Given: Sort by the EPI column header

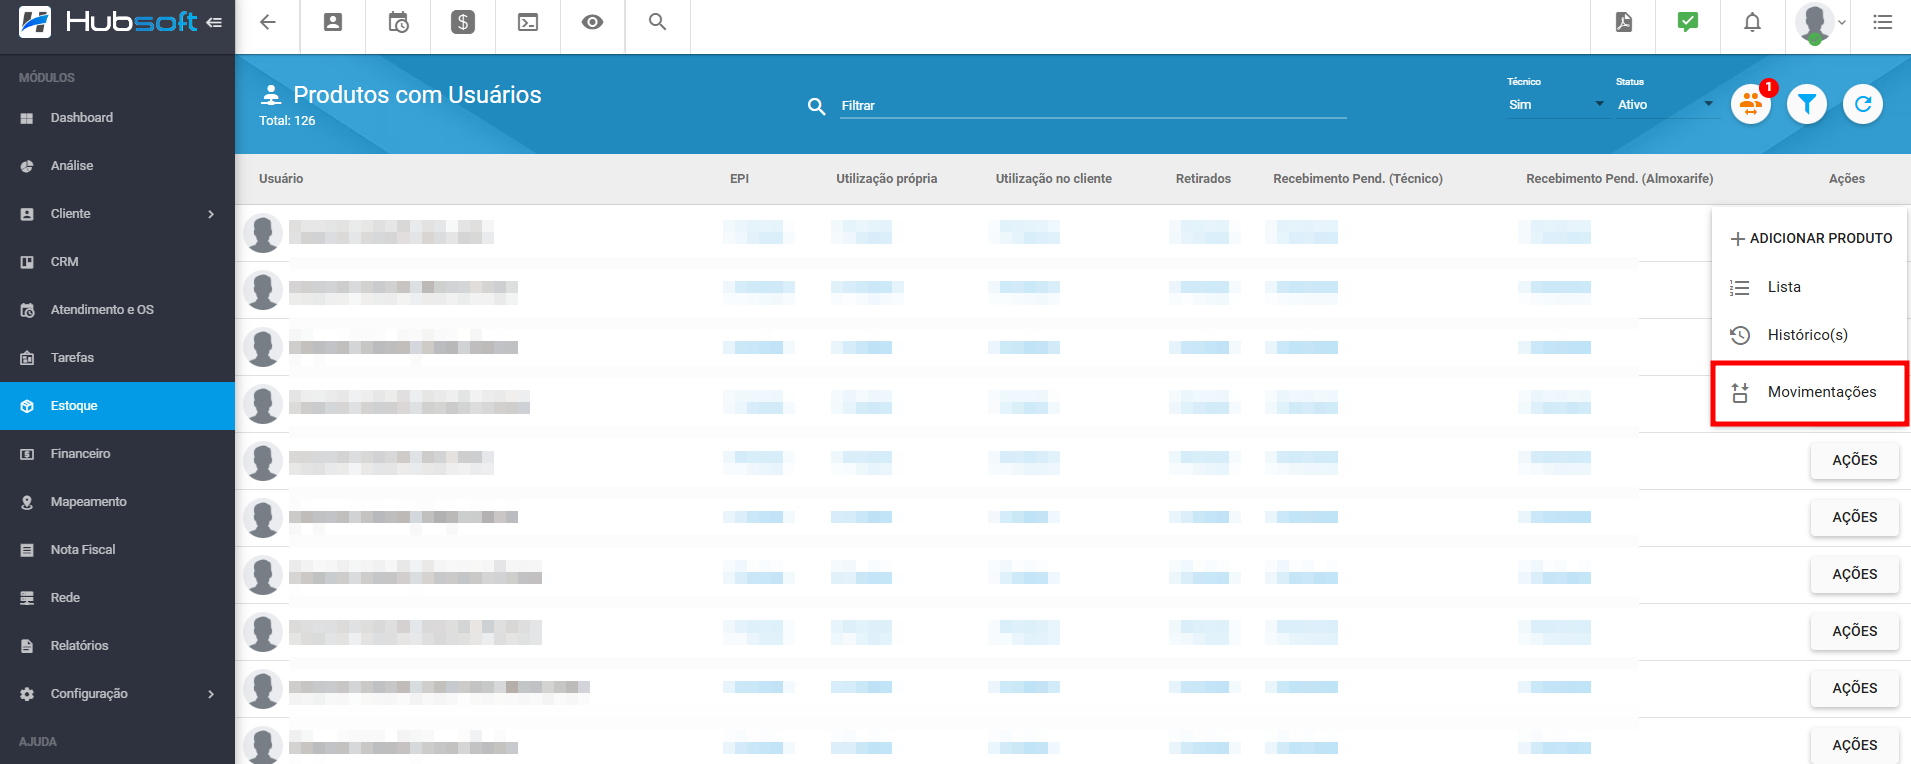Looking at the screenshot, I should tap(739, 179).
